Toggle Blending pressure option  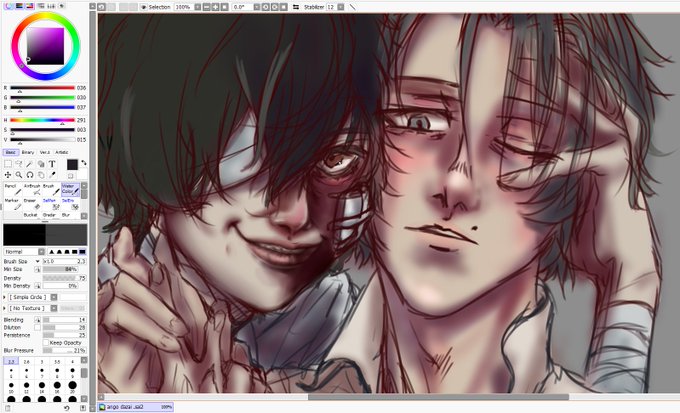coord(38,320)
